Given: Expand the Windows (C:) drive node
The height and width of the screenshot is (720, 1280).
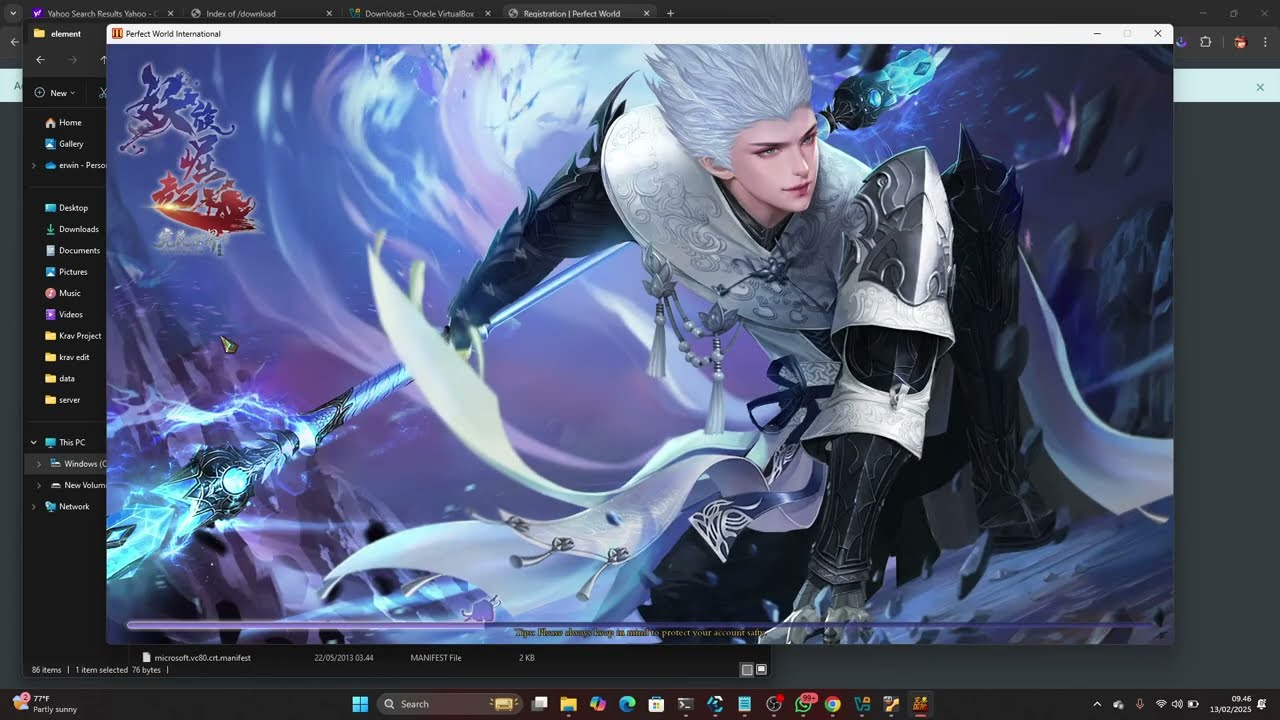Looking at the screenshot, I should coord(39,464).
